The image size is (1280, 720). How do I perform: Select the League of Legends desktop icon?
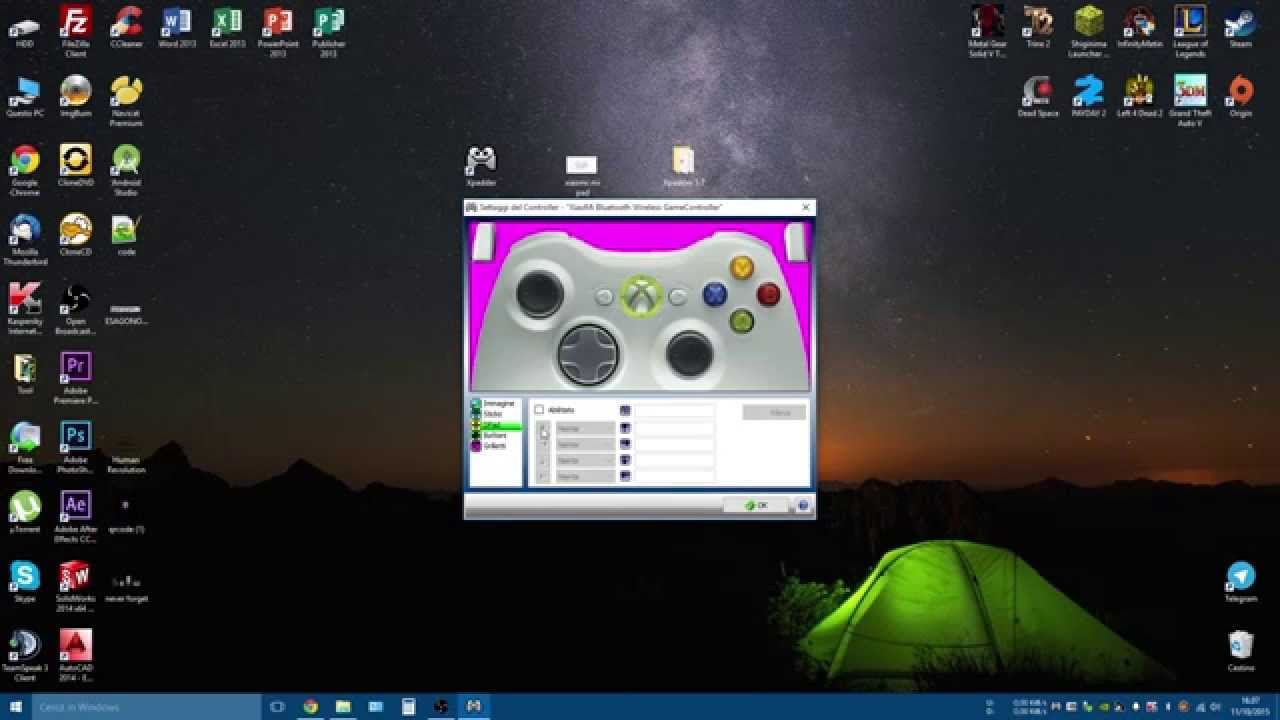click(x=1190, y=30)
